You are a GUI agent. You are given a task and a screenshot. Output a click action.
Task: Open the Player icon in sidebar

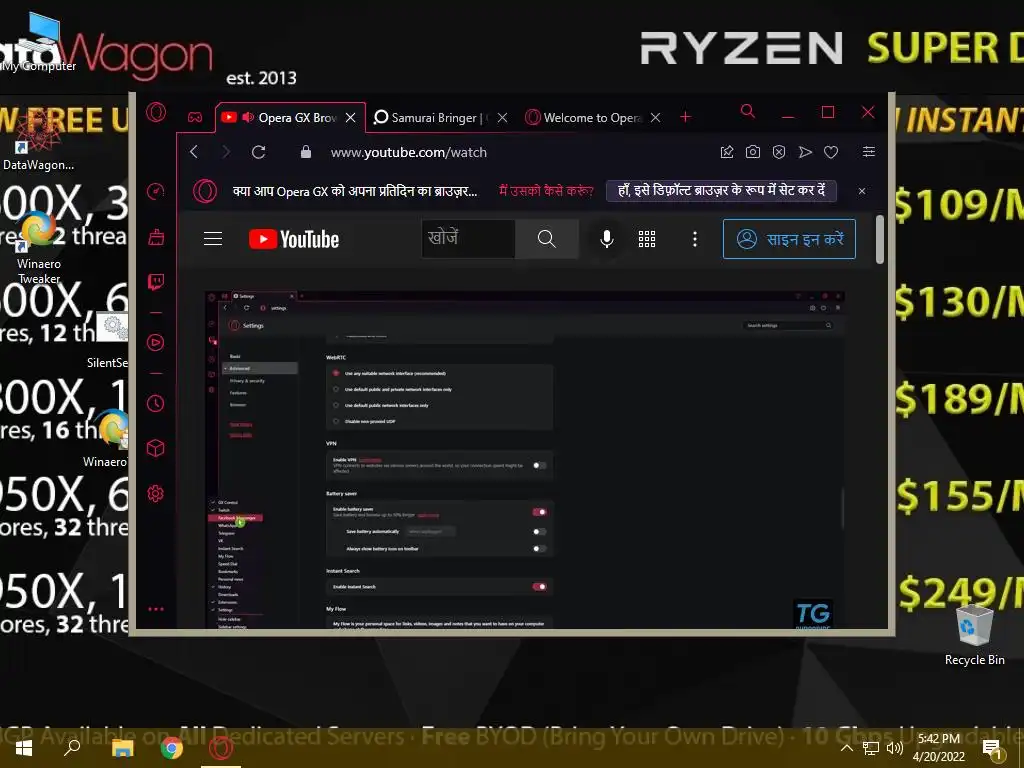click(155, 342)
